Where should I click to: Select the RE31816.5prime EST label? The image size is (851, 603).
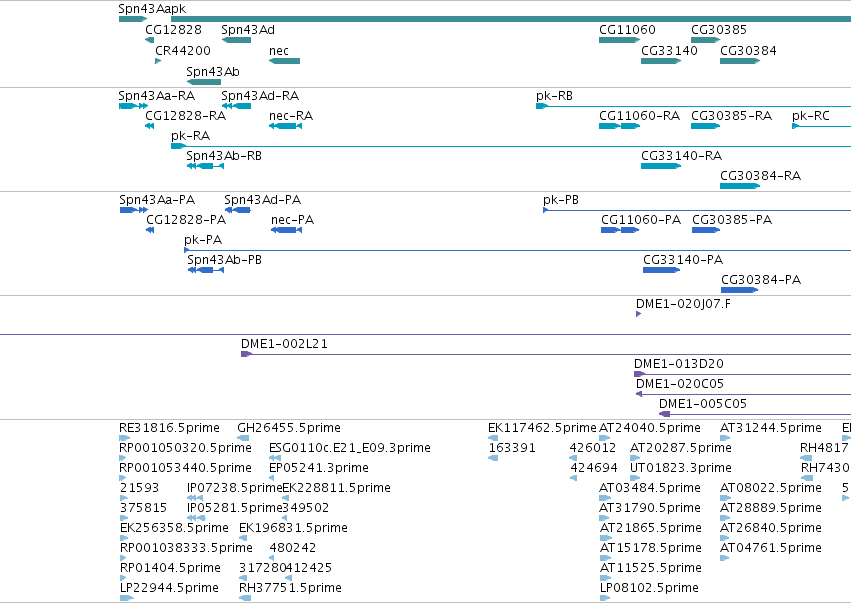[x=169, y=428]
